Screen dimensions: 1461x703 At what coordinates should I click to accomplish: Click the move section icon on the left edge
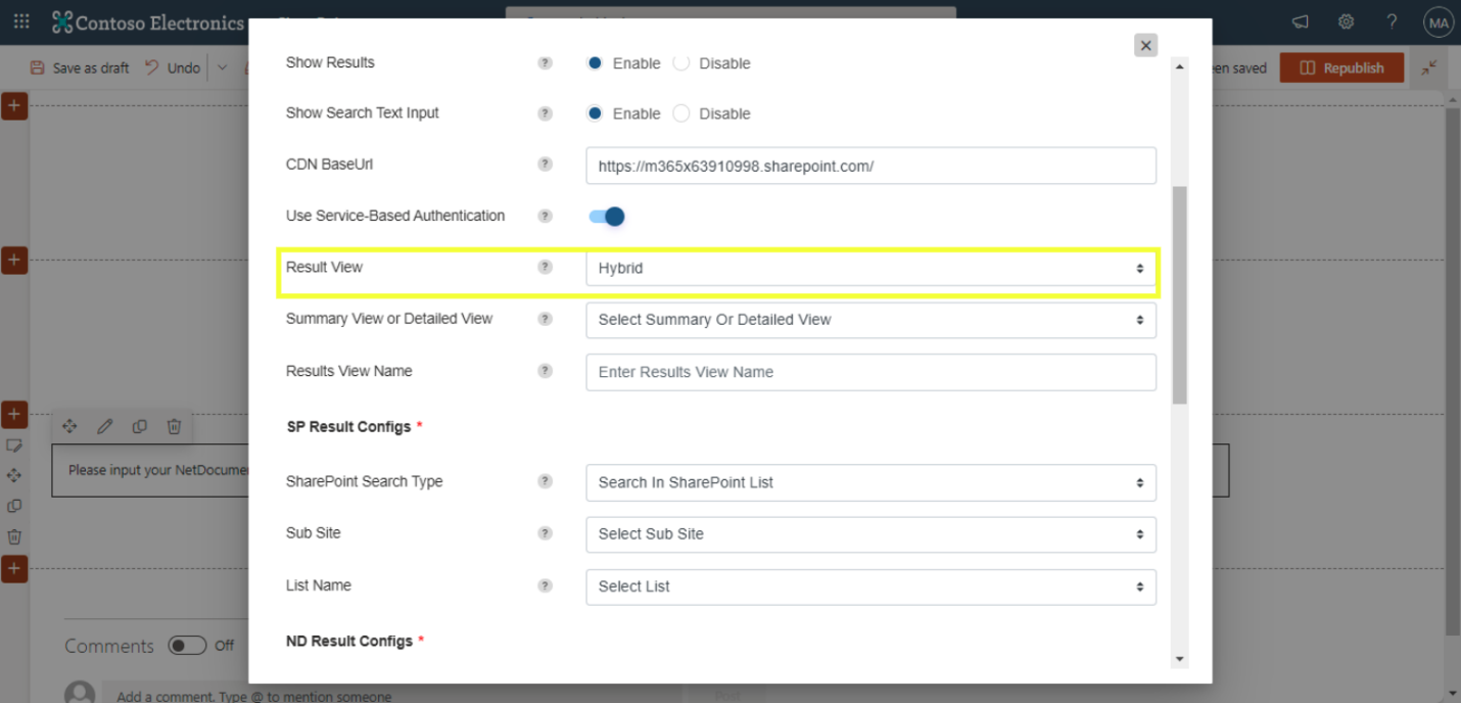(14, 476)
